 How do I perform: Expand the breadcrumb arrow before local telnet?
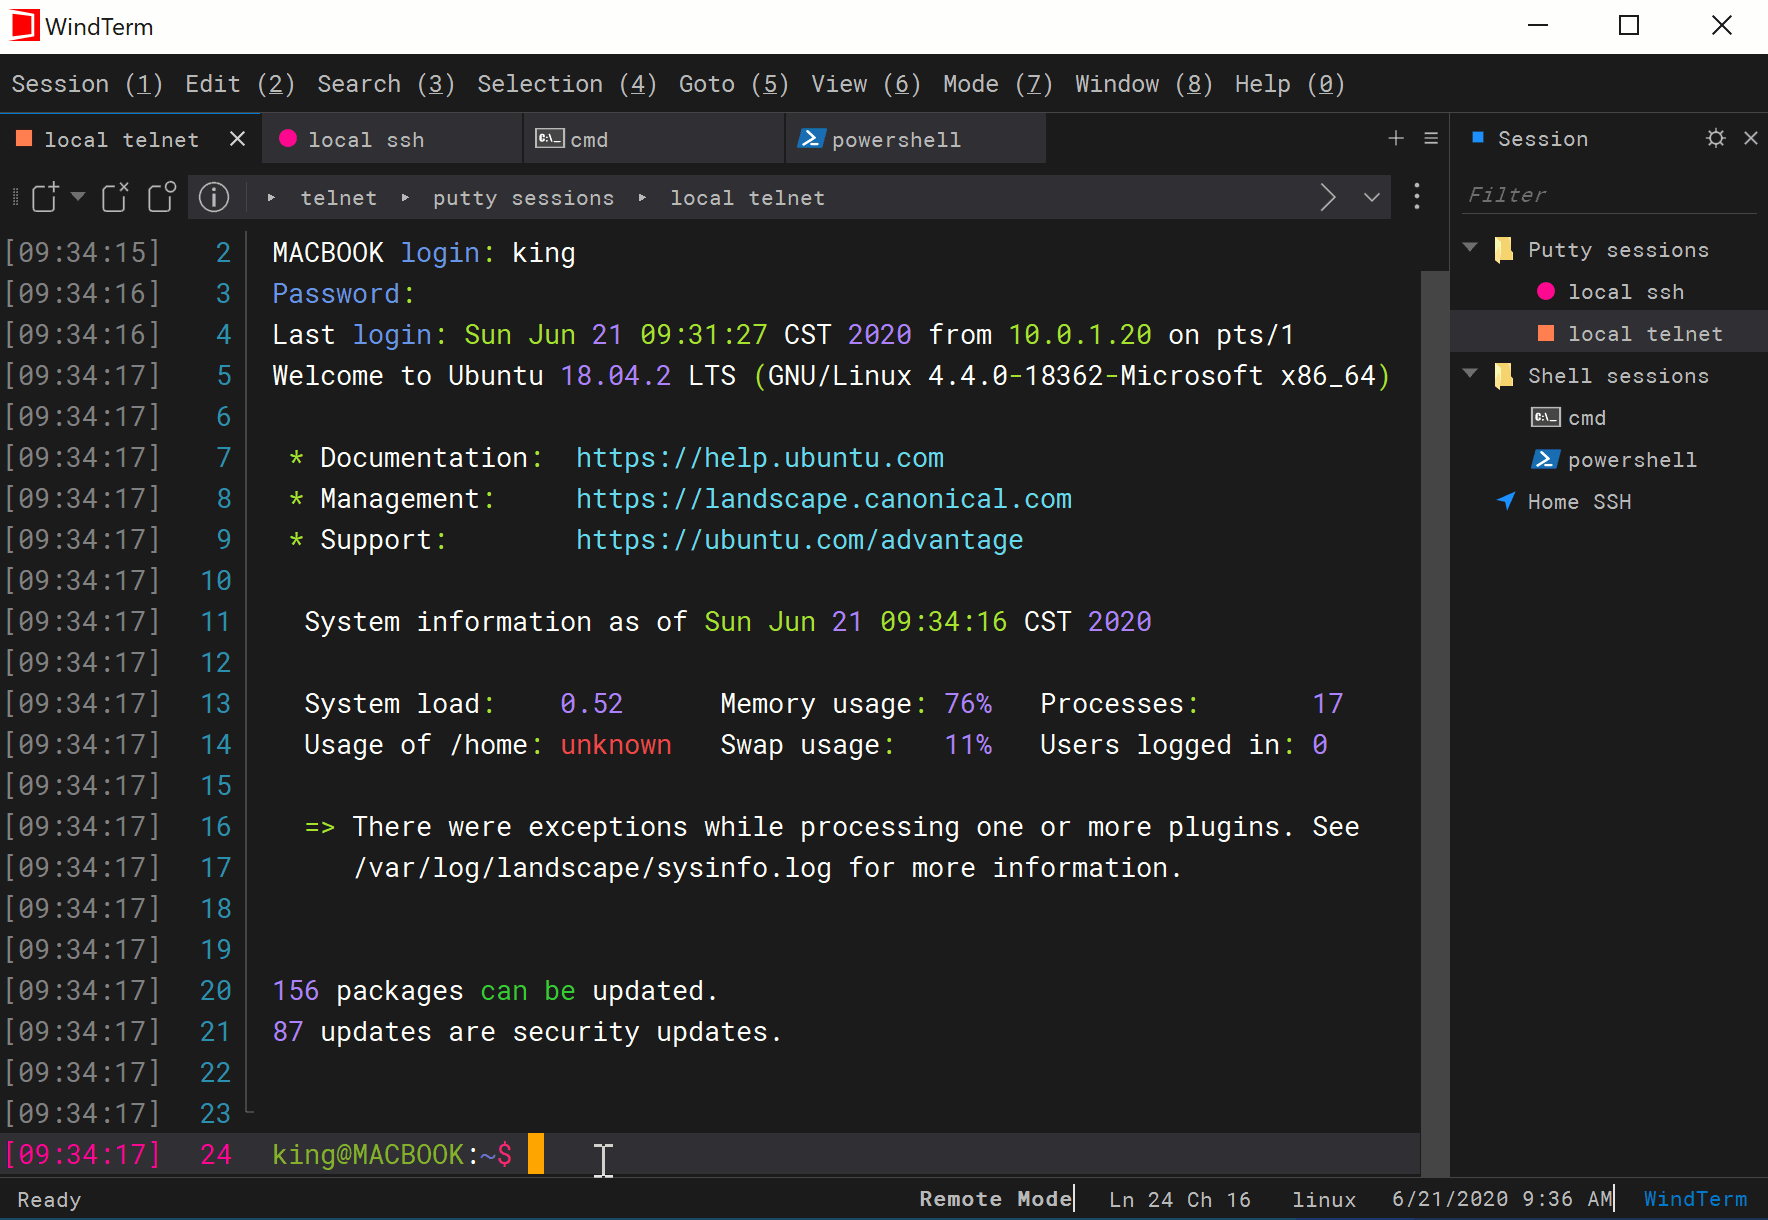click(642, 198)
